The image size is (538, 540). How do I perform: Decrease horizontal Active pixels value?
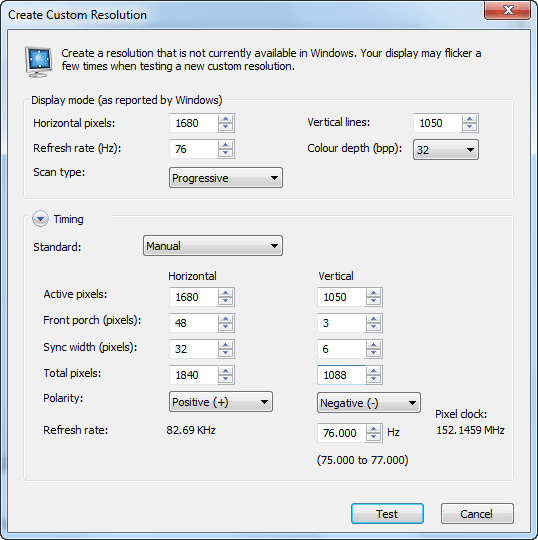[226, 301]
